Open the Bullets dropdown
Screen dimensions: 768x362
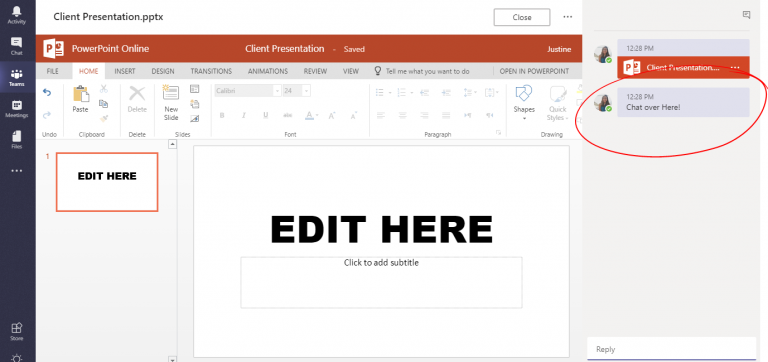pos(390,92)
